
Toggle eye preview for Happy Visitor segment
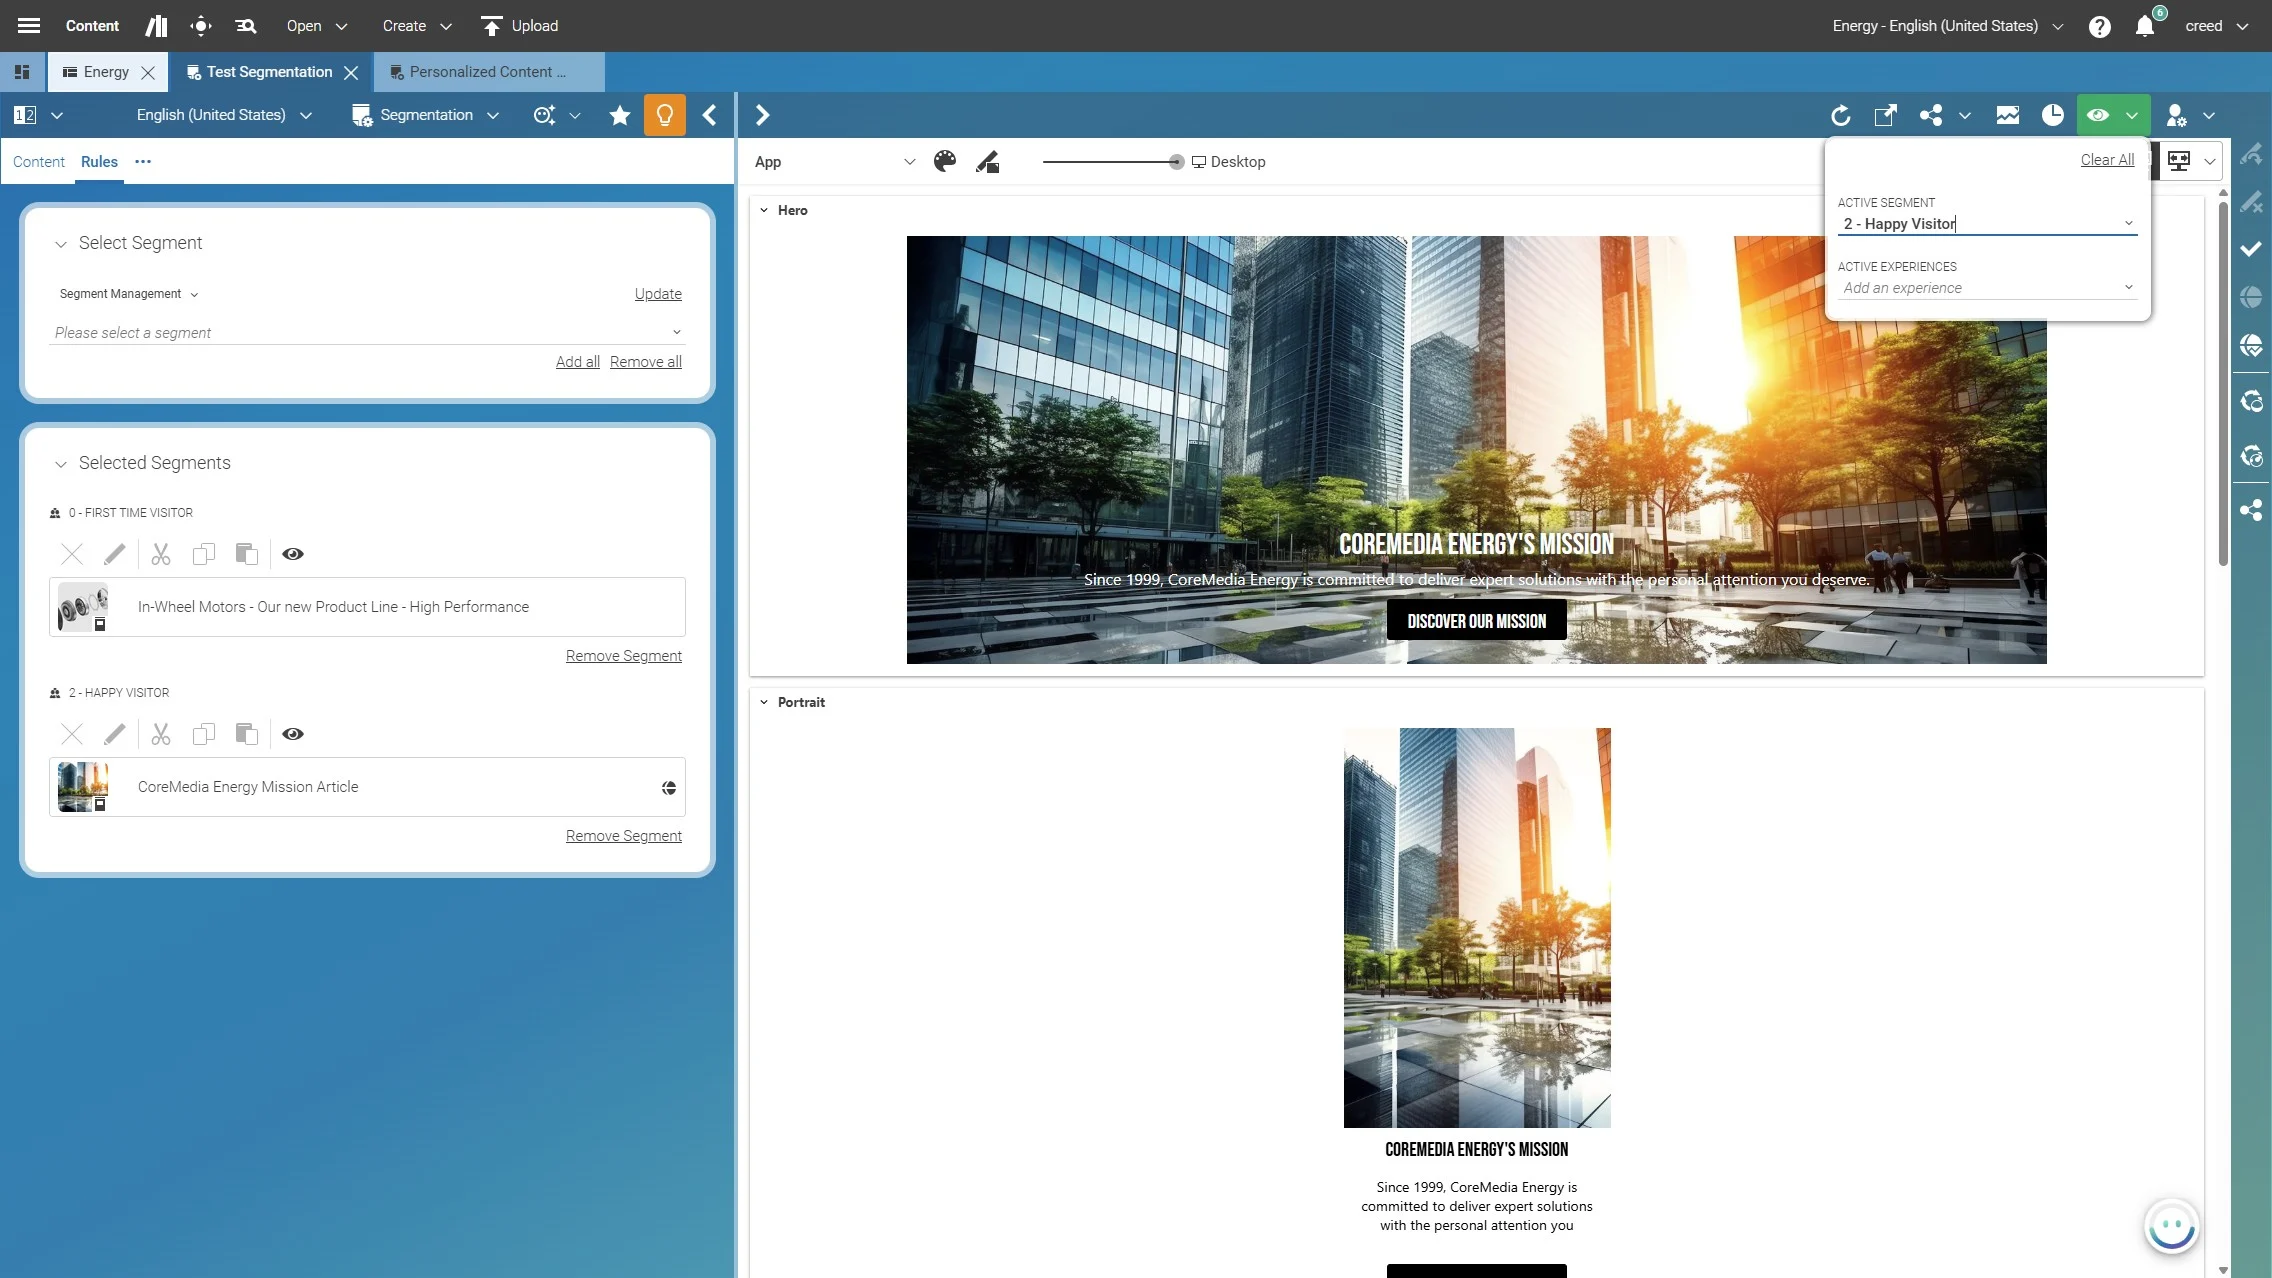click(x=293, y=734)
